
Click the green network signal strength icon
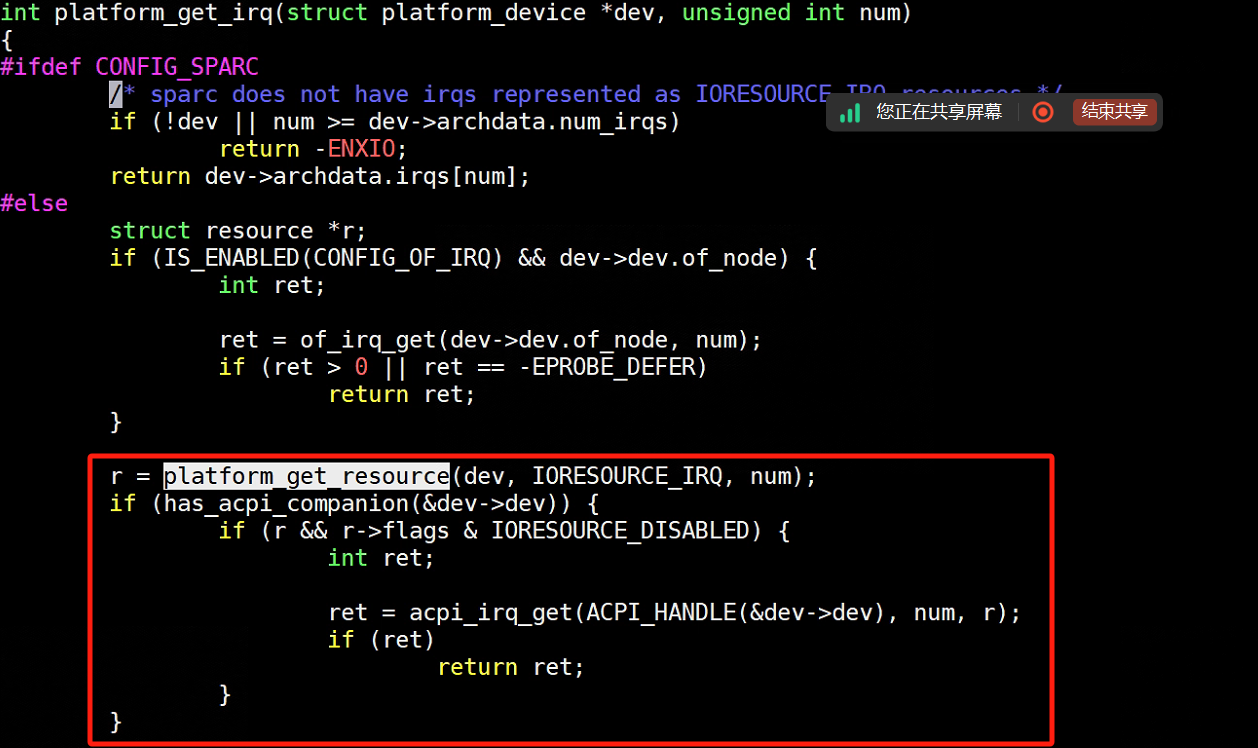[850, 113]
